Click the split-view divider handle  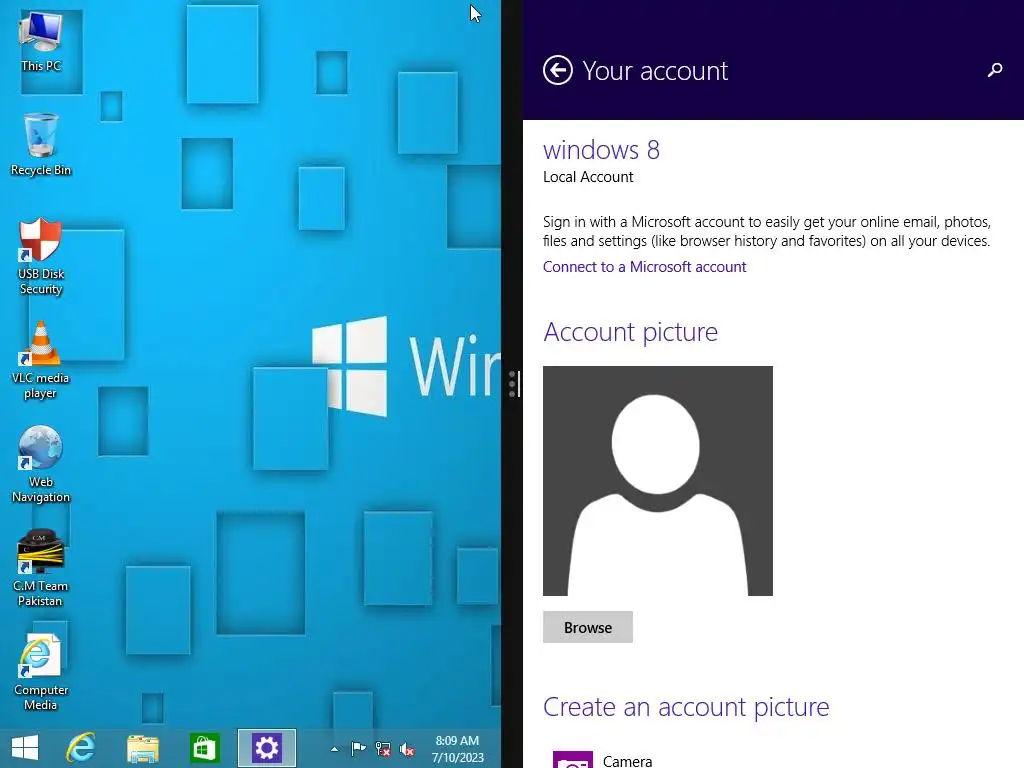click(513, 384)
